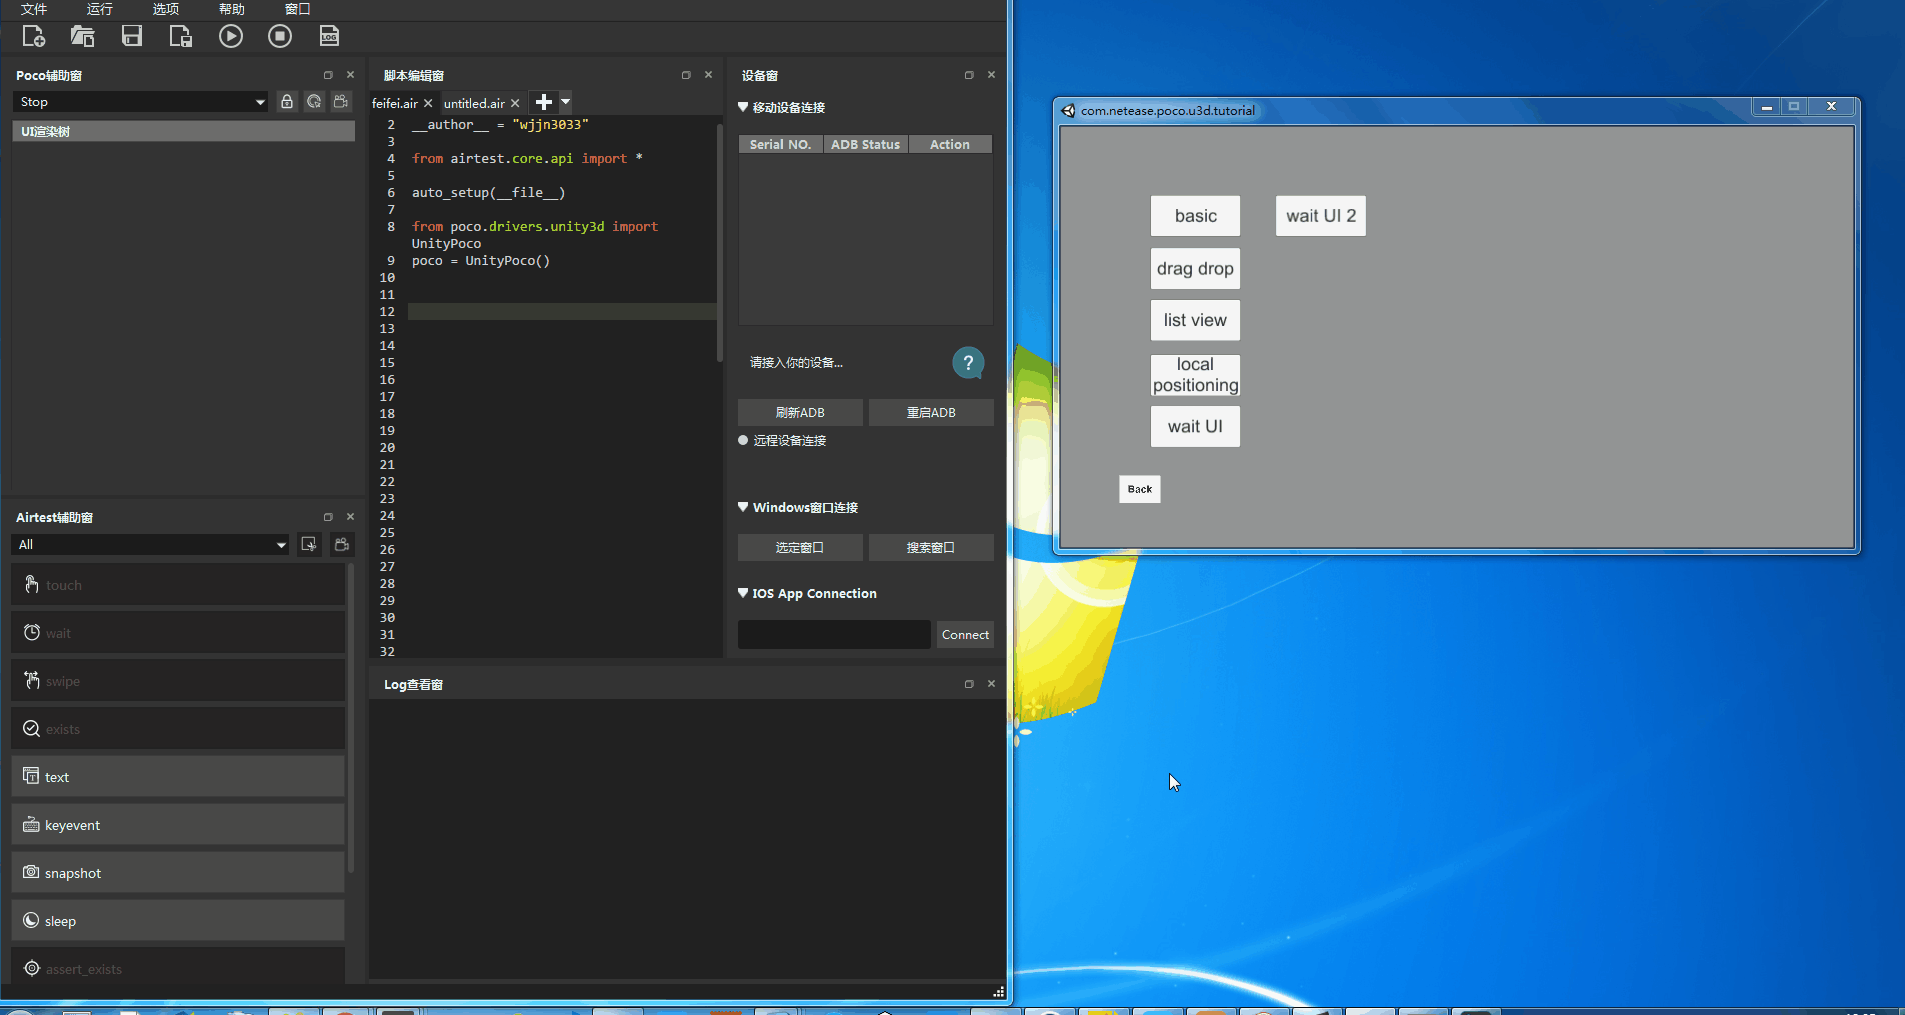Click the lock icon in Poco辅助窗
1905x1015 pixels.
287,101
